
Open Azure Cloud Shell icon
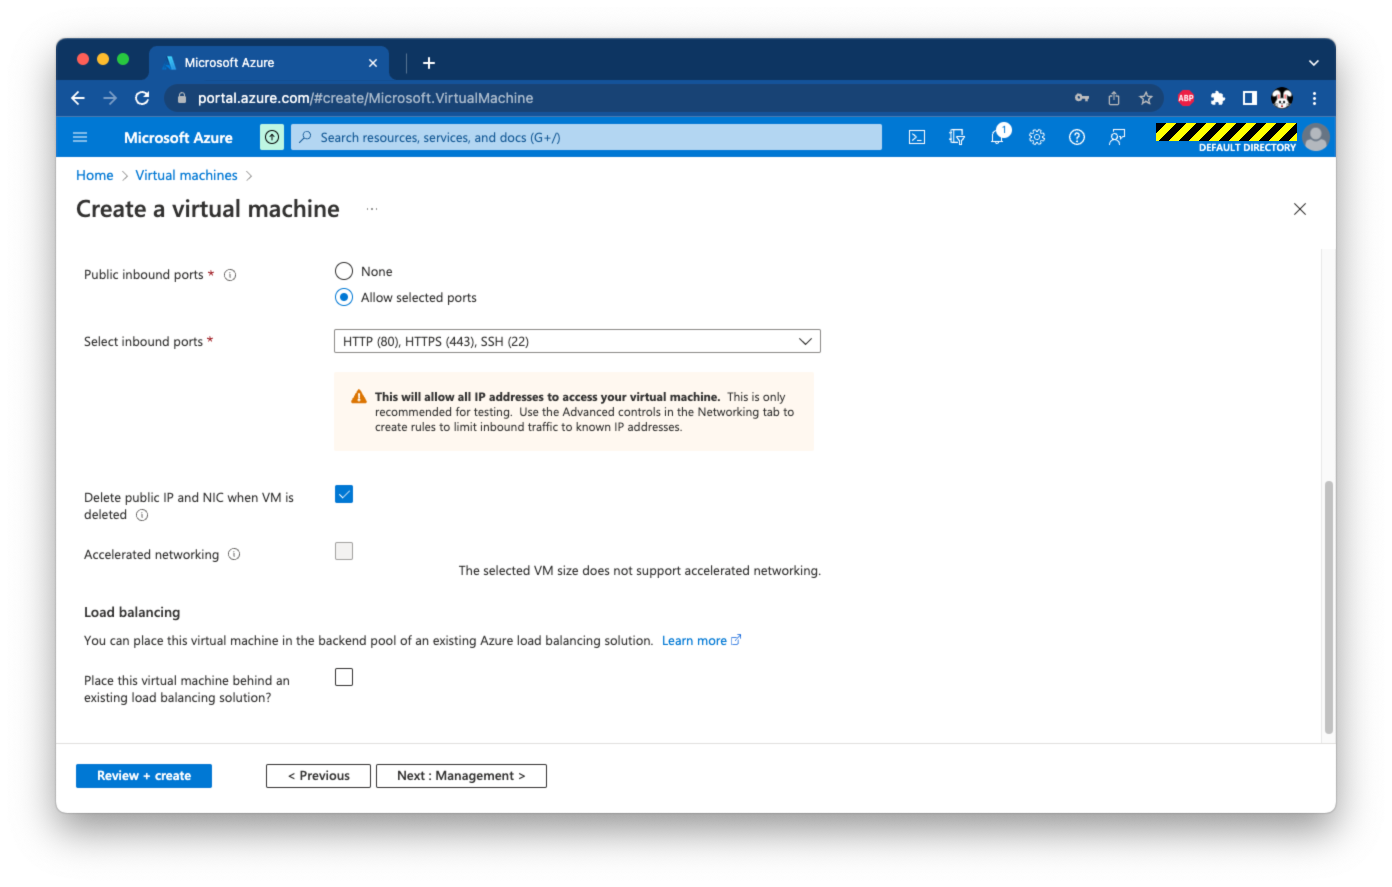pos(916,138)
